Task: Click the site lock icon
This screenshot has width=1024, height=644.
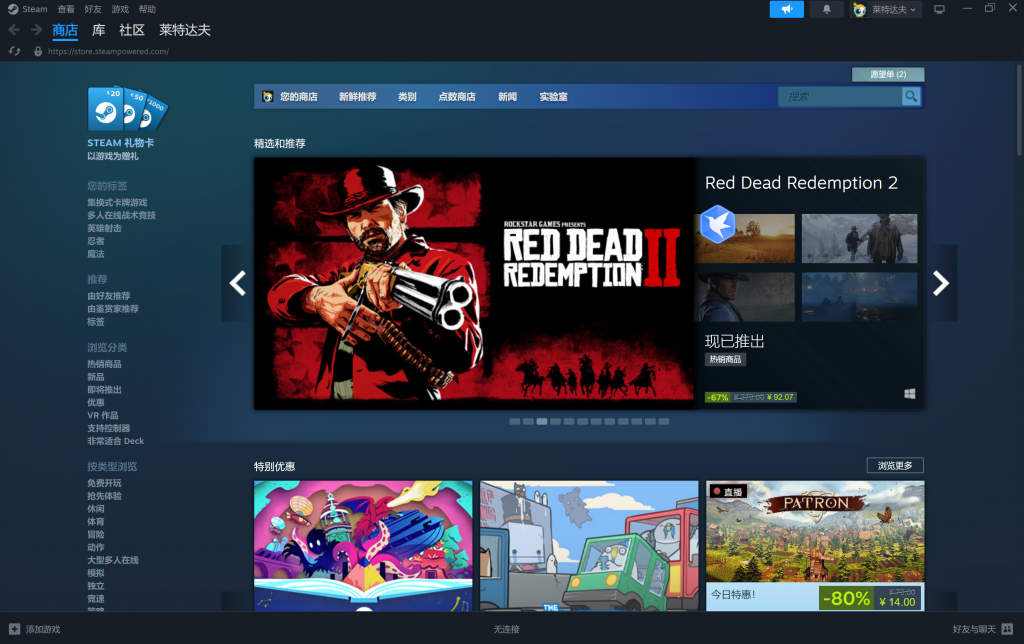Action: point(38,51)
